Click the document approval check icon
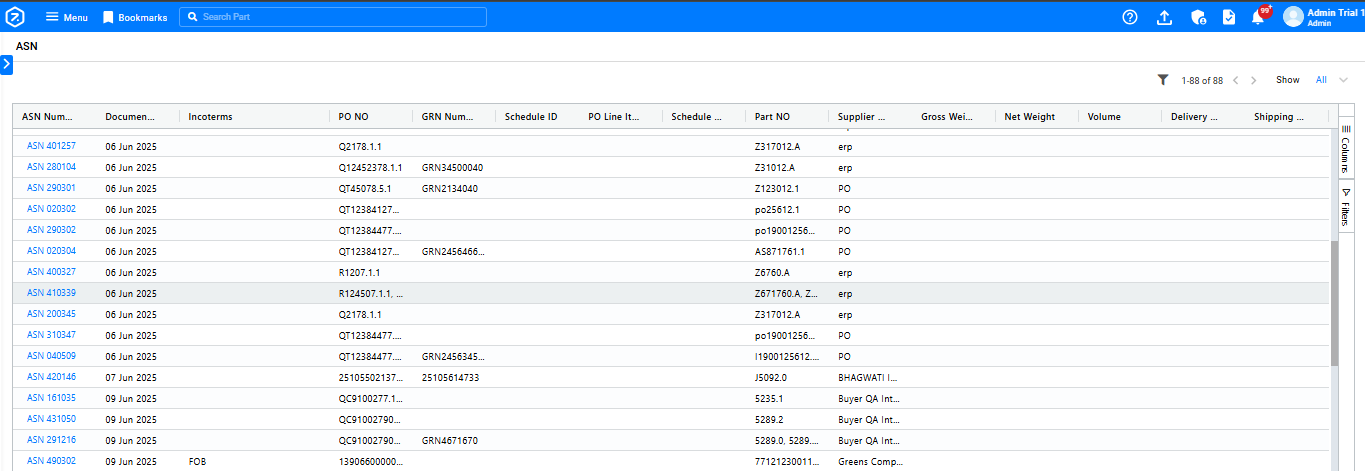Screen dimensions: 1365x471 pos(1229,17)
